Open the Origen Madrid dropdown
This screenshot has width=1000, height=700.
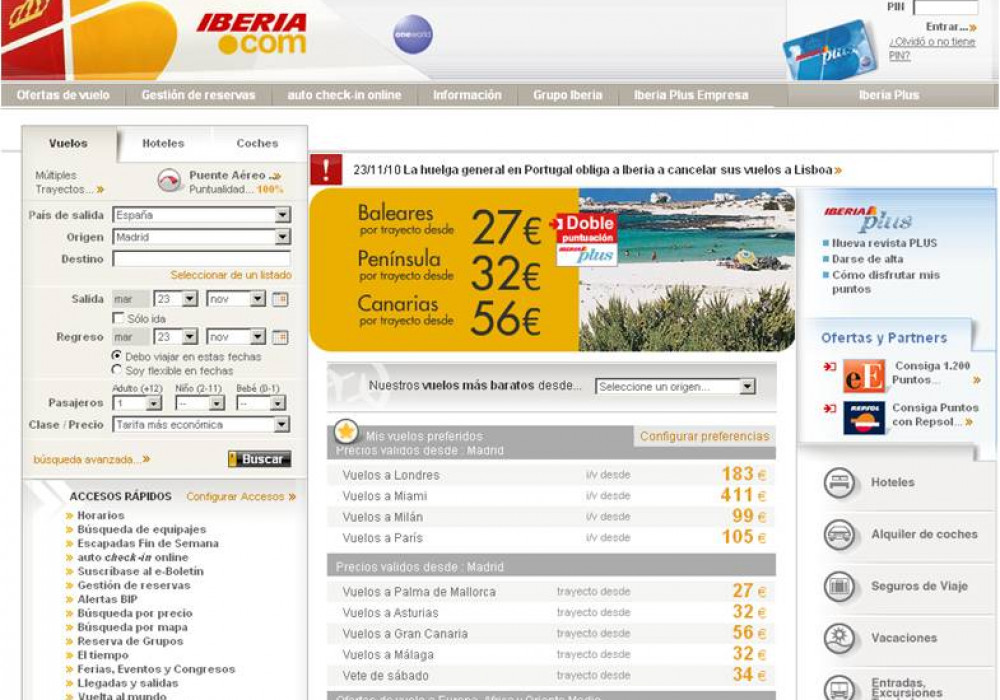[x=202, y=237]
